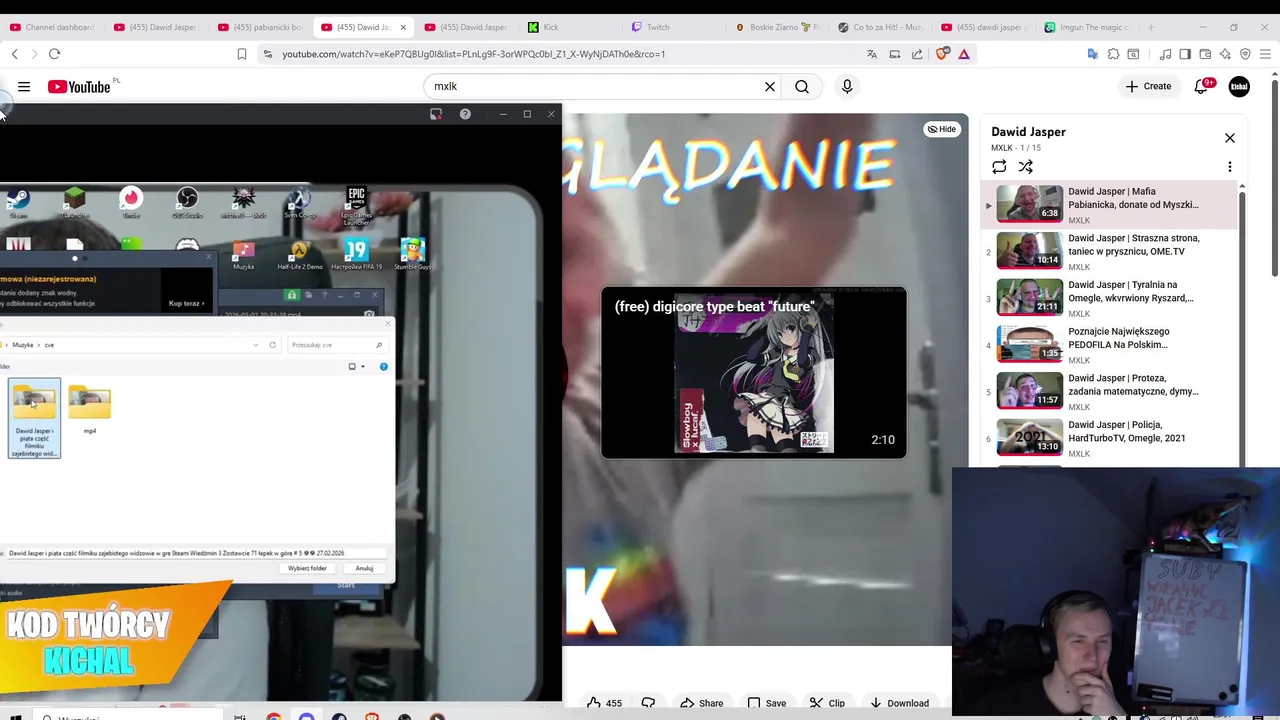Close the Dawid Jasper playlist panel
This screenshot has height=720, width=1280.
[x=1230, y=138]
